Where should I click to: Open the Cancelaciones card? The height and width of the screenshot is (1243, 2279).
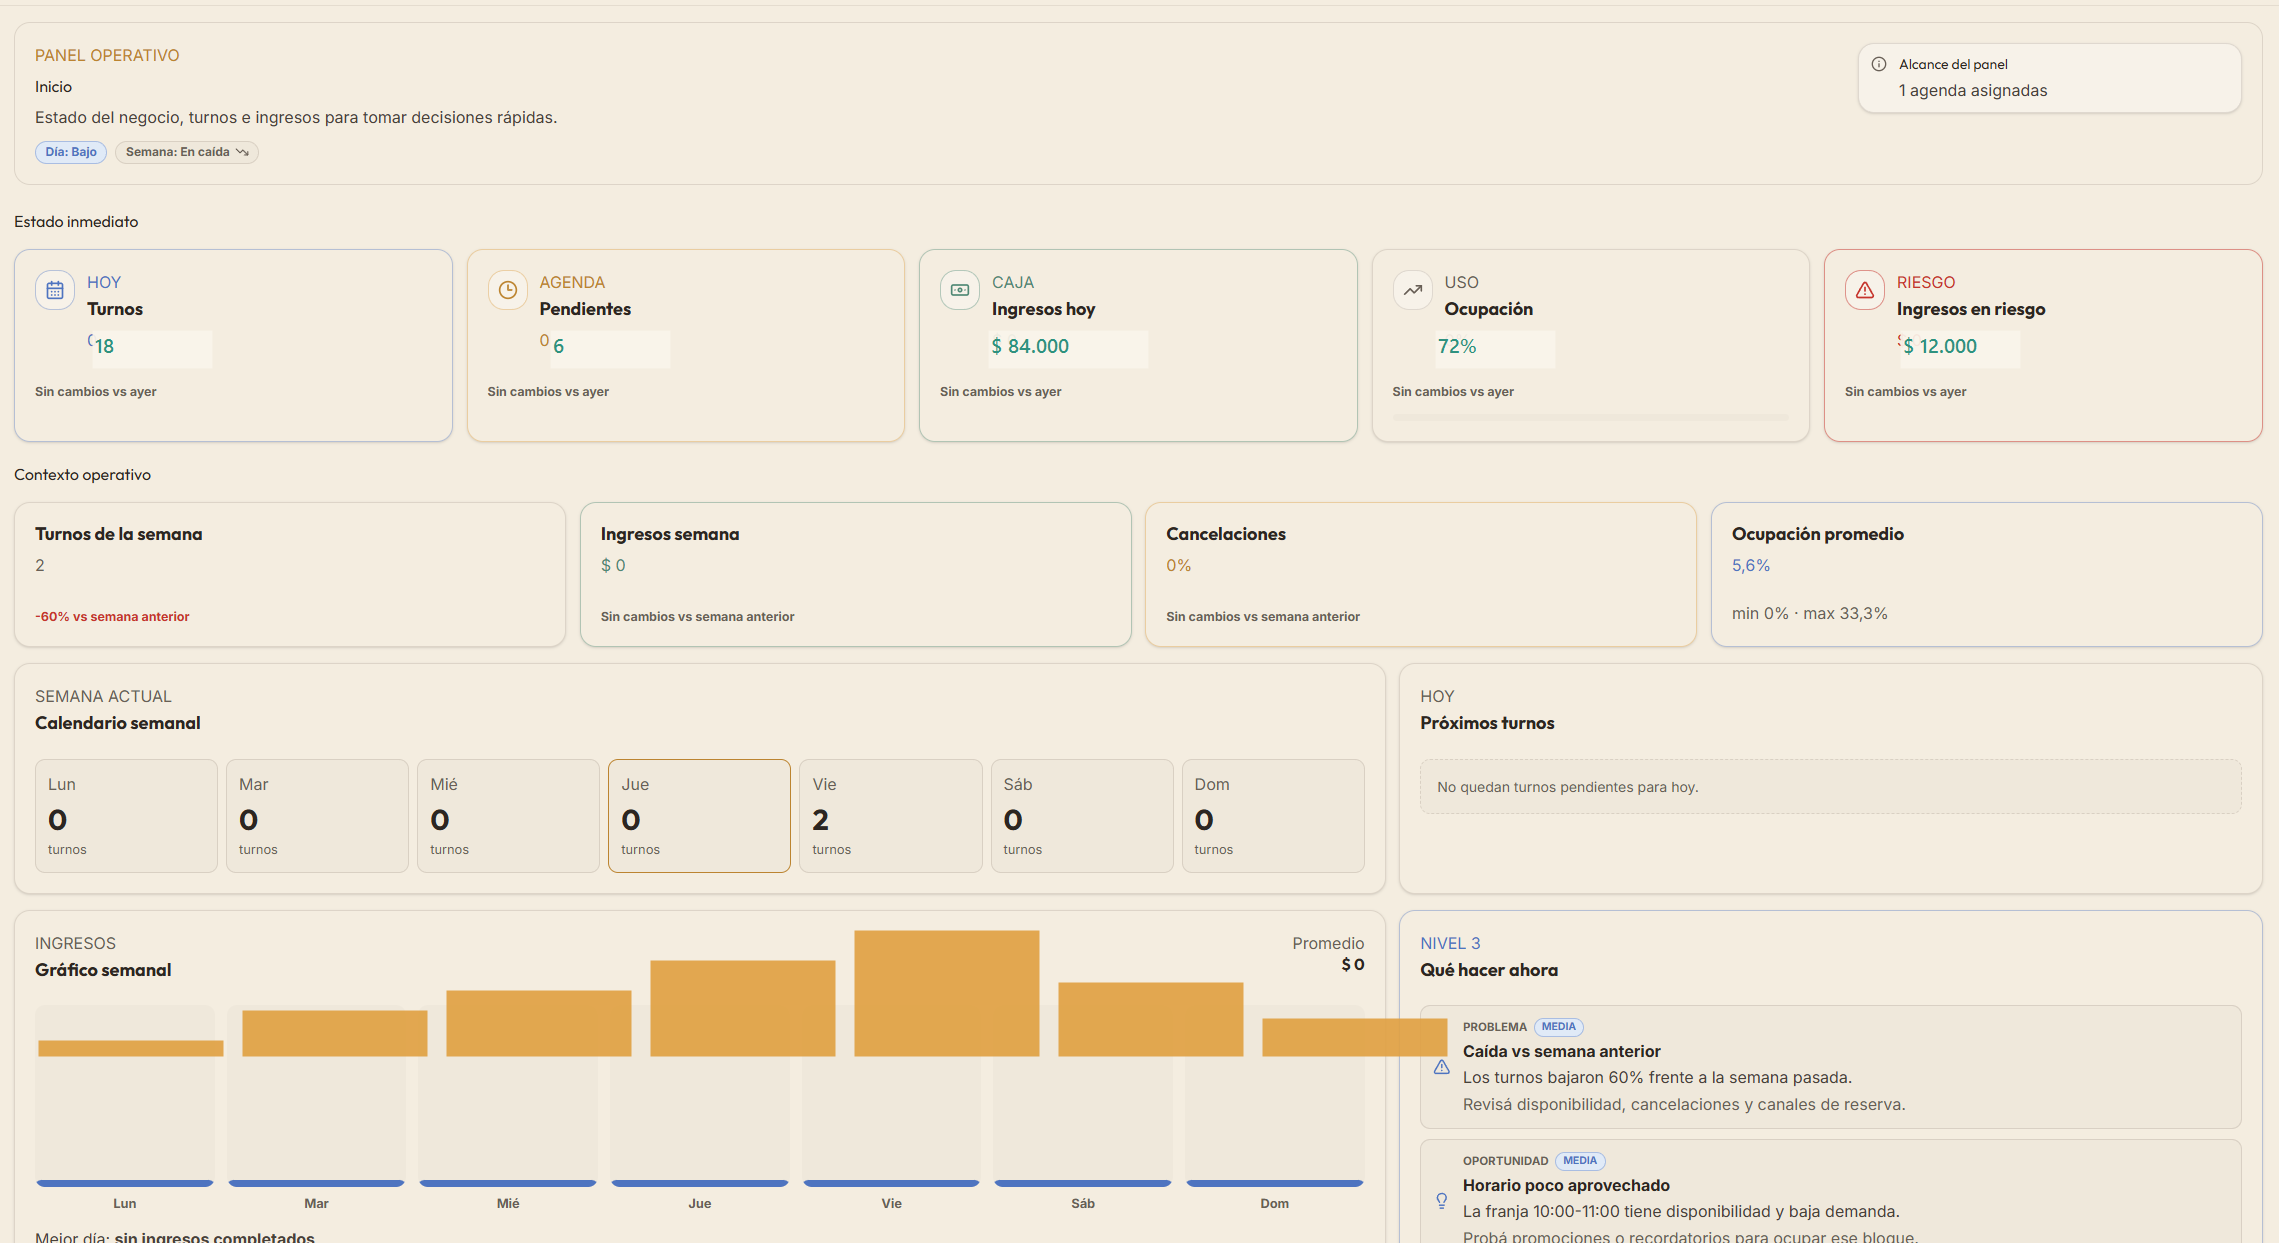(x=1421, y=574)
